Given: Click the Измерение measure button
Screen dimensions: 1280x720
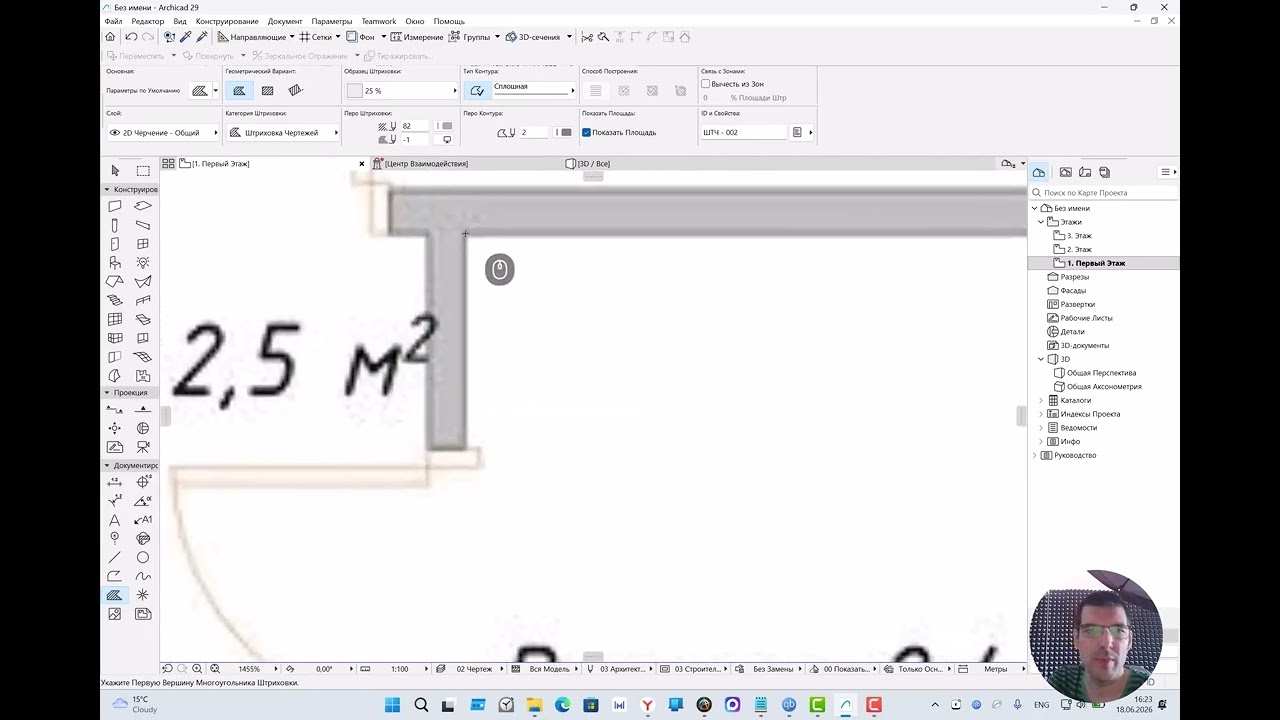Looking at the screenshot, I should pos(417,37).
